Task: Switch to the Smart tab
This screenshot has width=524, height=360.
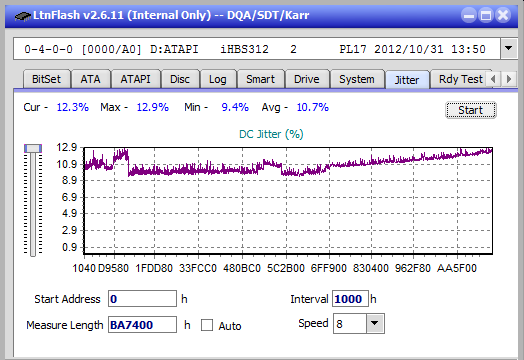Action: (x=260, y=79)
